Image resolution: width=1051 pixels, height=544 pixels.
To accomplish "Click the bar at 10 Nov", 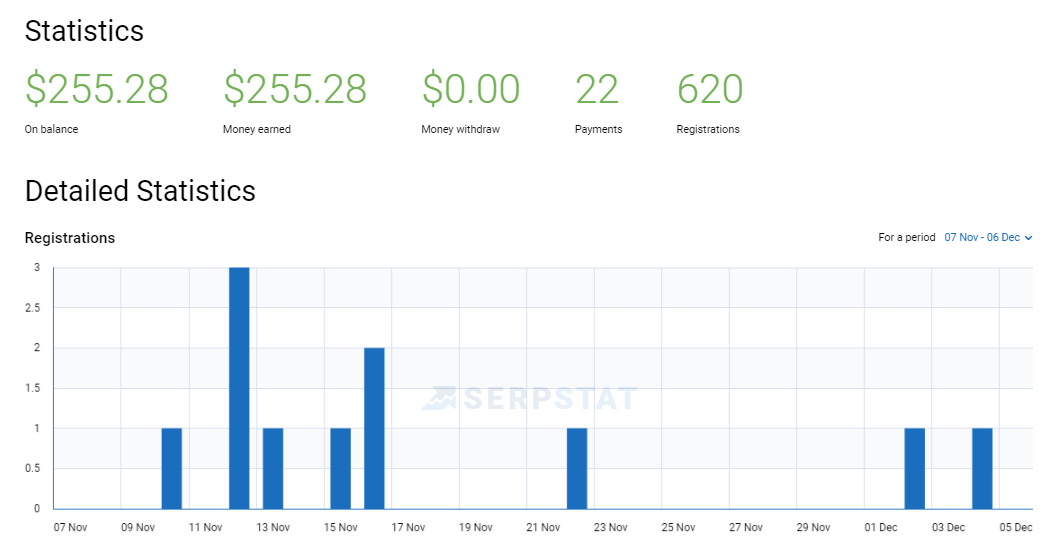I will pos(172,468).
